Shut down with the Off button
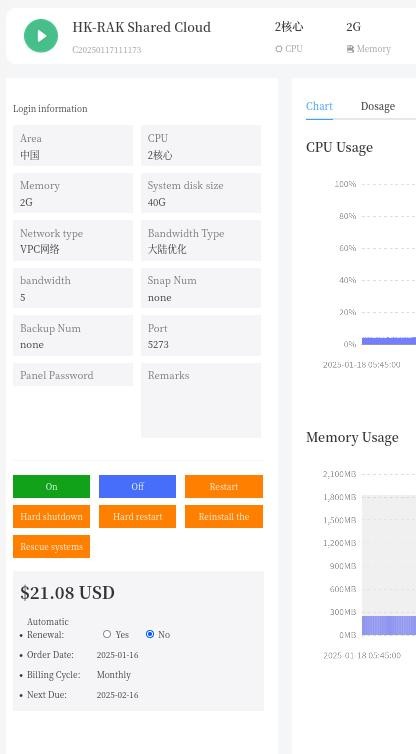The width and height of the screenshot is (416, 754). [138, 487]
